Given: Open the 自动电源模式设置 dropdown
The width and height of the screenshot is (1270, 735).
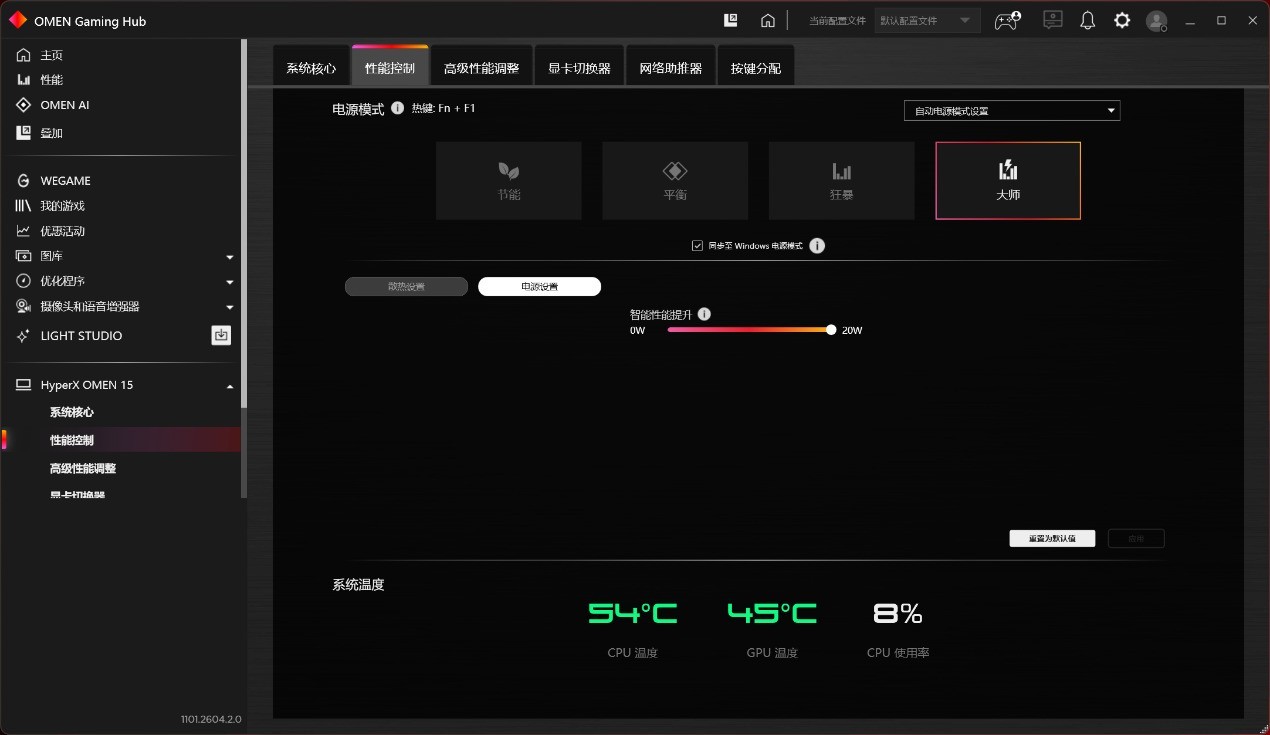Looking at the screenshot, I should 1012,111.
